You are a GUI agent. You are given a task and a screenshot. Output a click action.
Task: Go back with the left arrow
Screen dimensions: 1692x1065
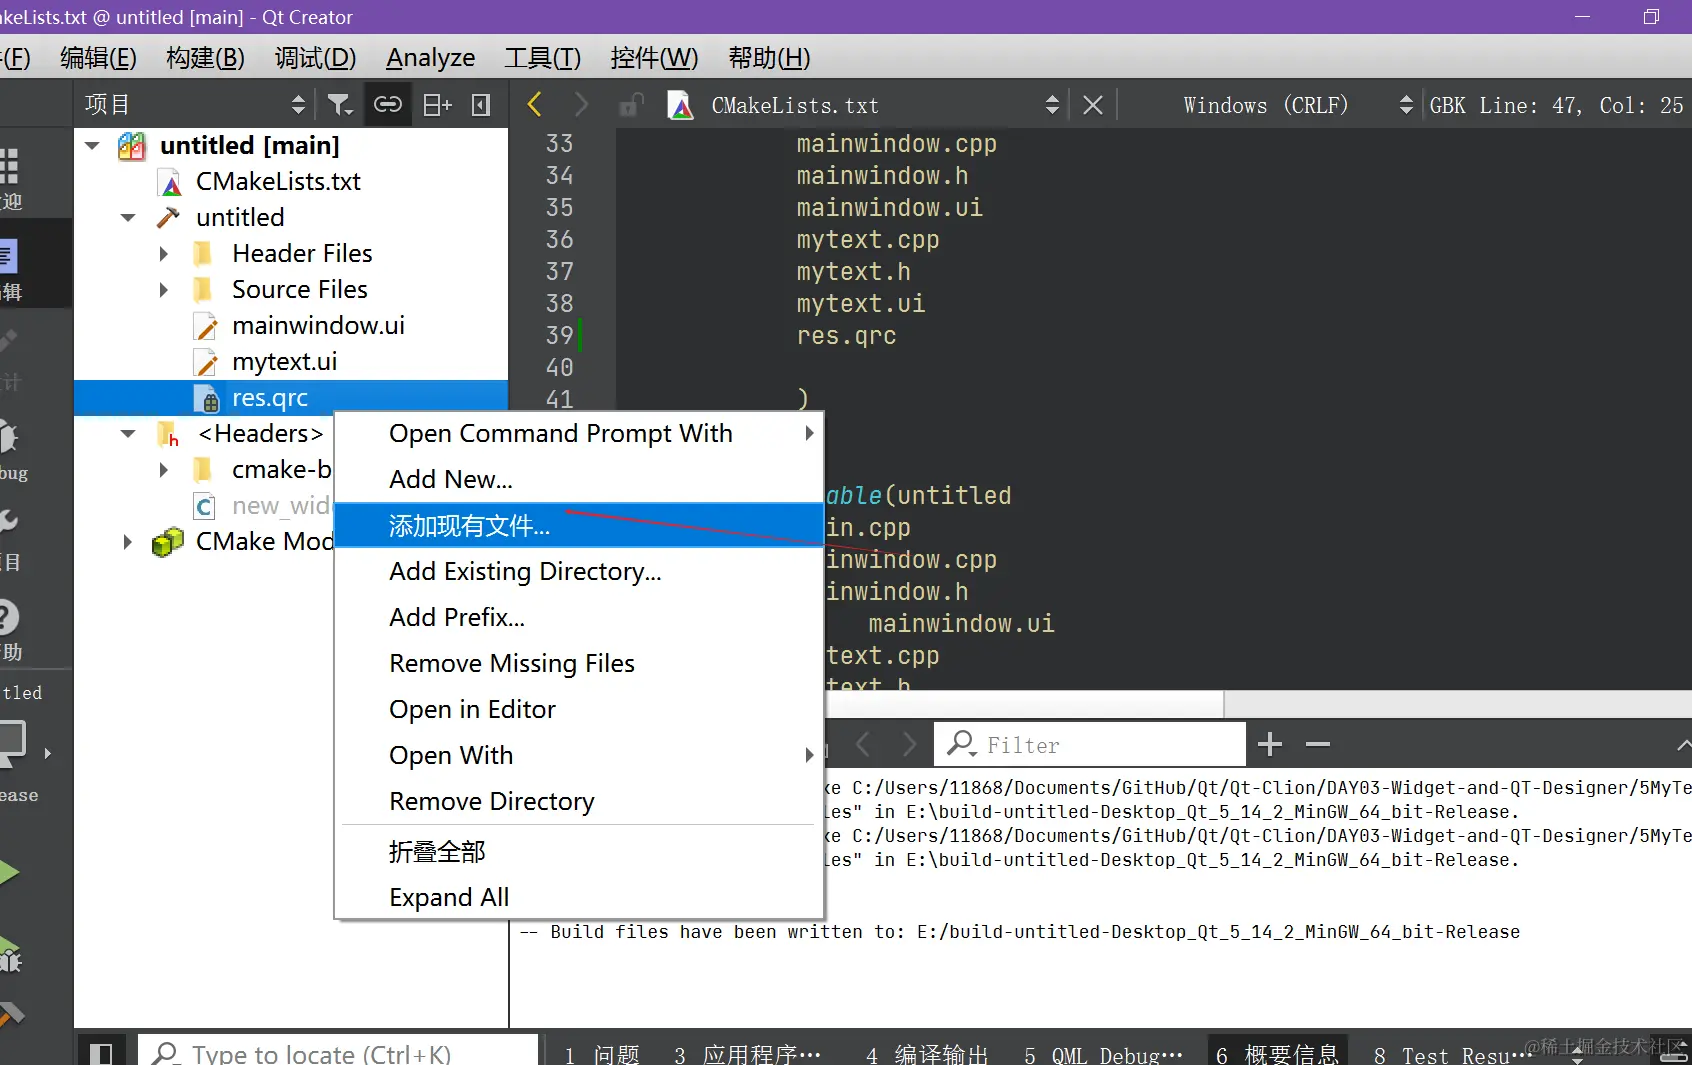tap(534, 105)
